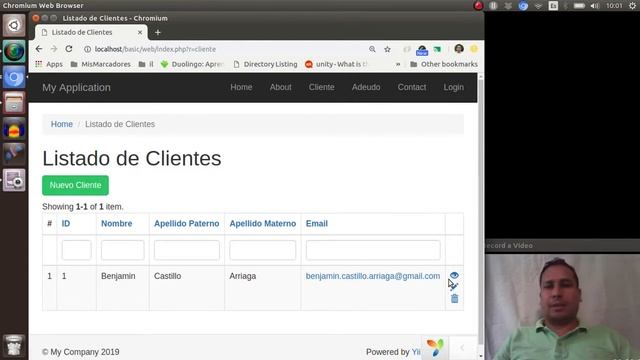Open the unity - What is bookmark
This screenshot has height=360, width=640.
337,64
